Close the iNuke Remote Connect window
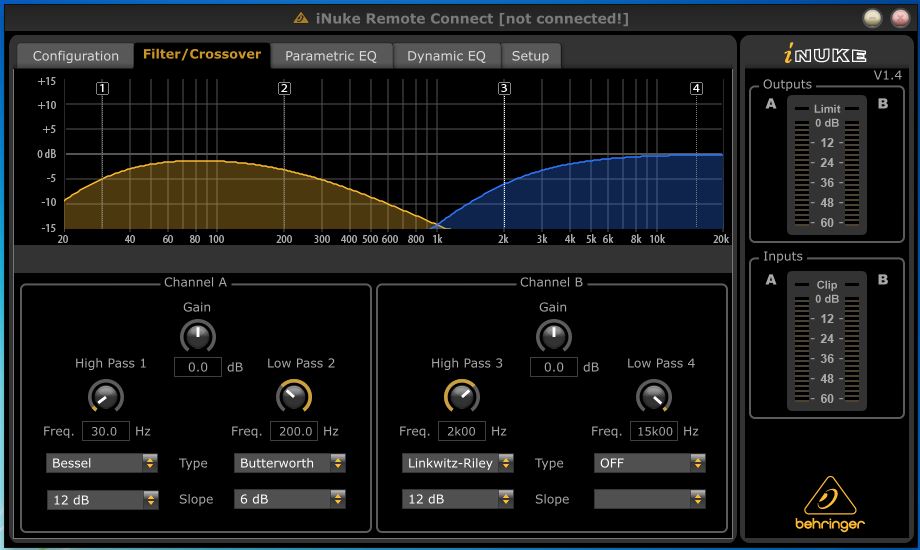The image size is (920, 550). tap(900, 18)
